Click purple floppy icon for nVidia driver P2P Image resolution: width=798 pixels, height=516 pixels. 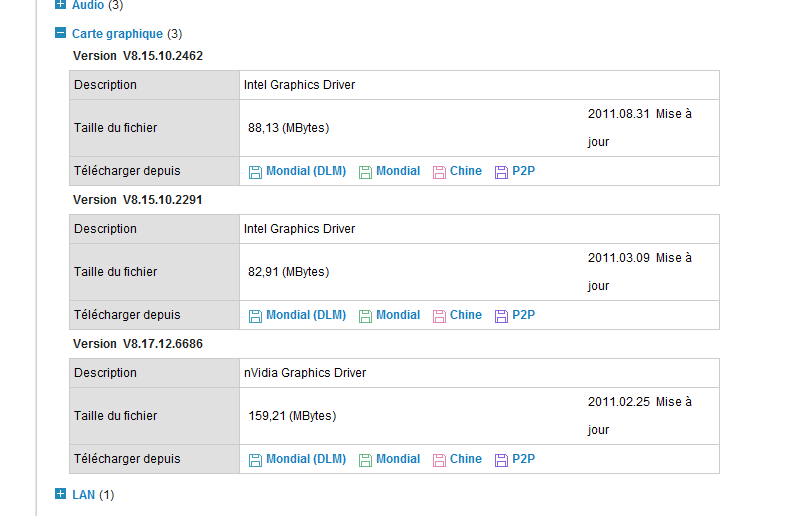(501, 460)
